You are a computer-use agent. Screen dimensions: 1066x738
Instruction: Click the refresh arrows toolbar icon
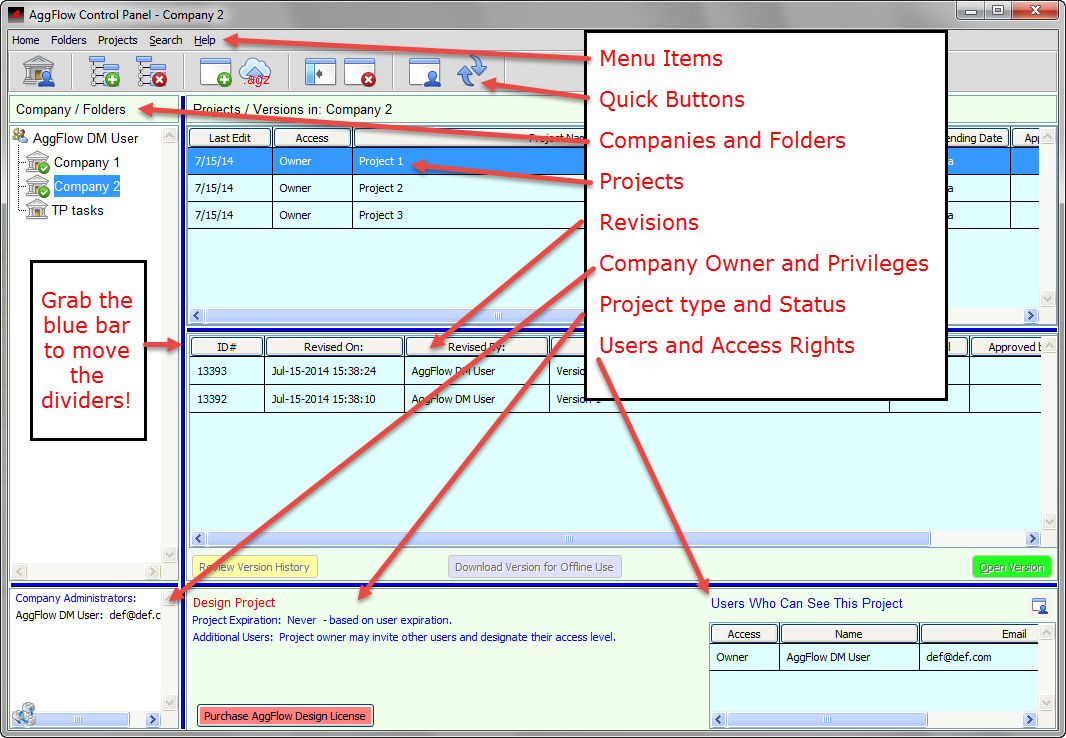coord(472,73)
